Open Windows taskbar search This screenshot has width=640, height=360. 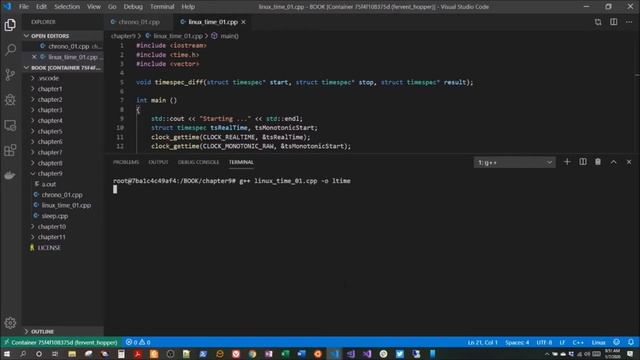click(23, 354)
